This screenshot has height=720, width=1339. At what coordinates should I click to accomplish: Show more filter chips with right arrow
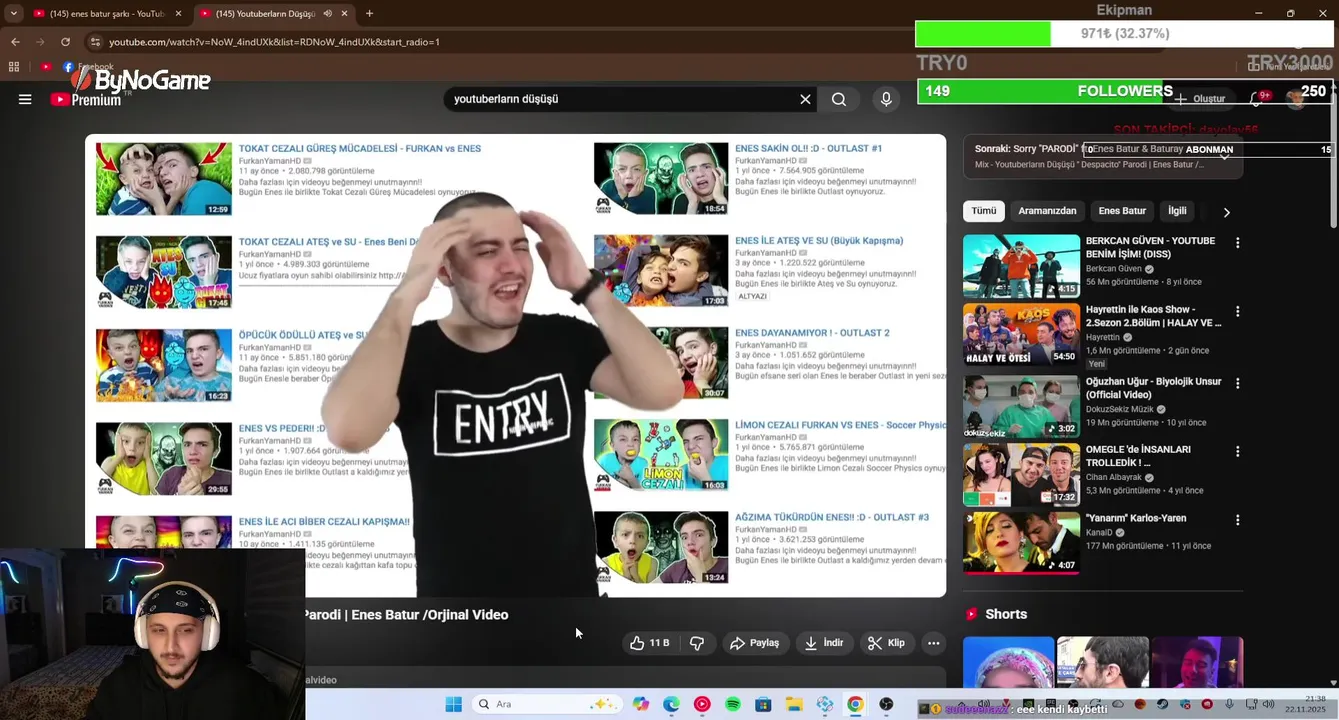tap(1226, 212)
